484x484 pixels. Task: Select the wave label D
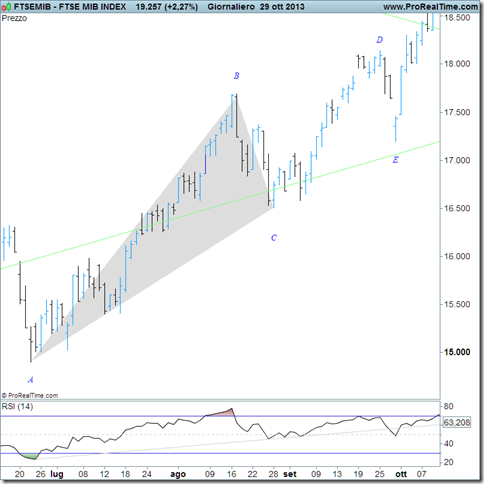(x=380, y=40)
